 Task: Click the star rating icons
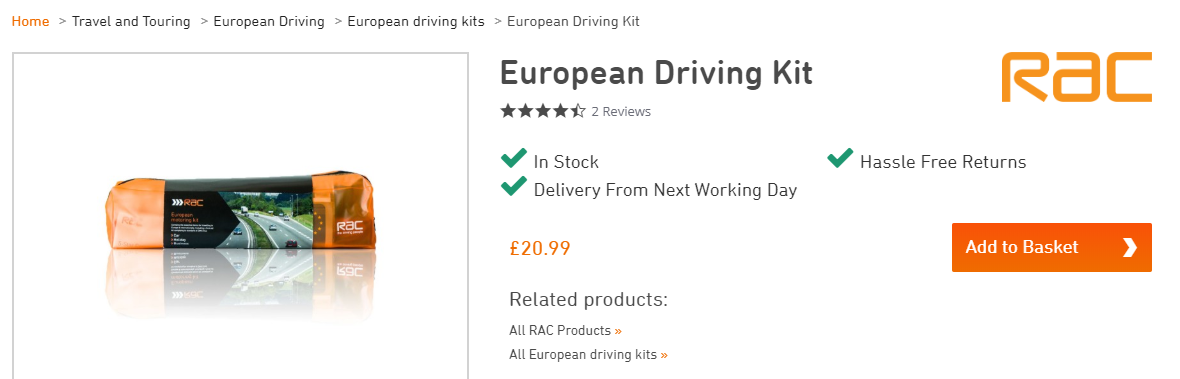click(x=543, y=111)
